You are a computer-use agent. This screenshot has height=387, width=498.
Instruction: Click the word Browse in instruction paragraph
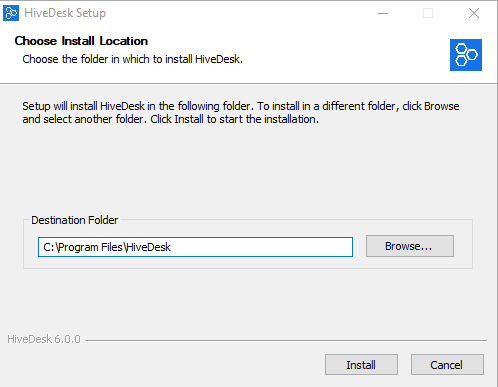point(442,106)
